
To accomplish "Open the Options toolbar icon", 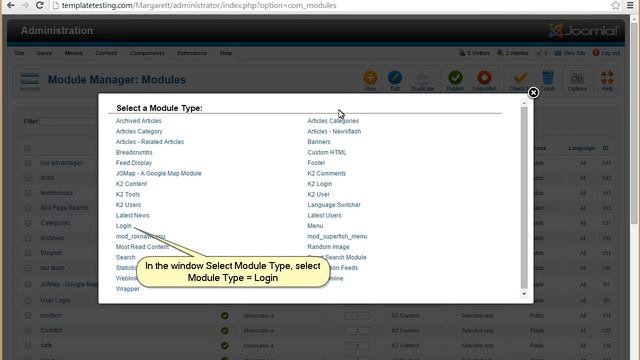I will coord(577,80).
